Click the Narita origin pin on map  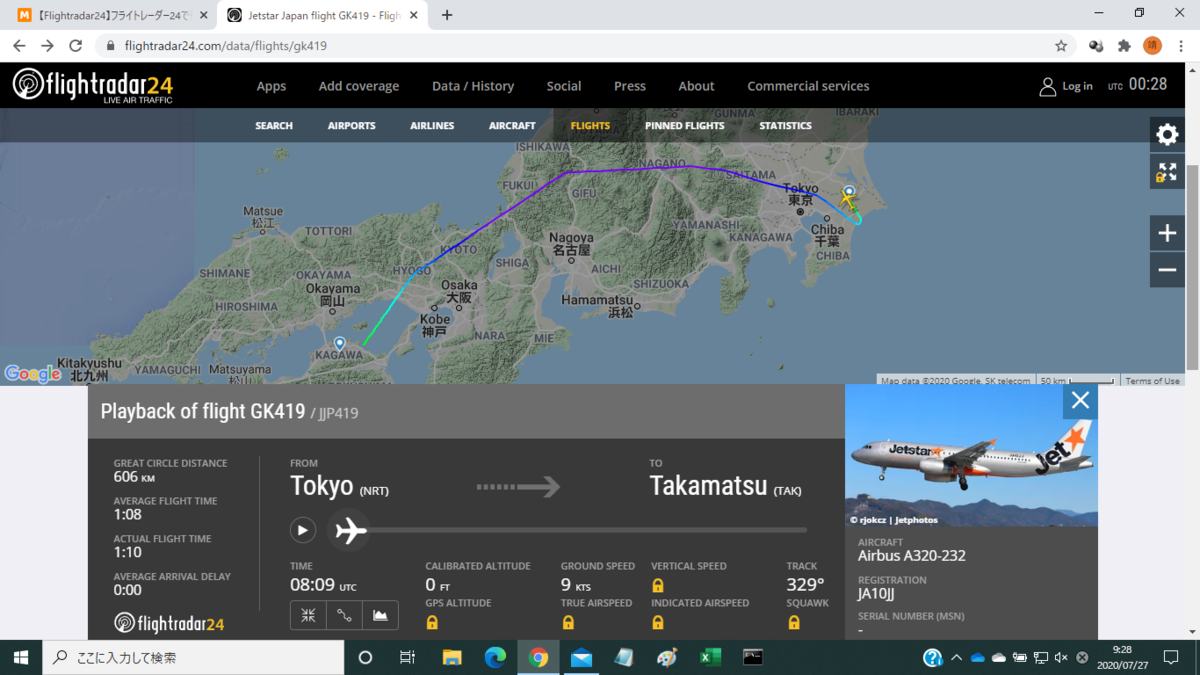point(849,191)
